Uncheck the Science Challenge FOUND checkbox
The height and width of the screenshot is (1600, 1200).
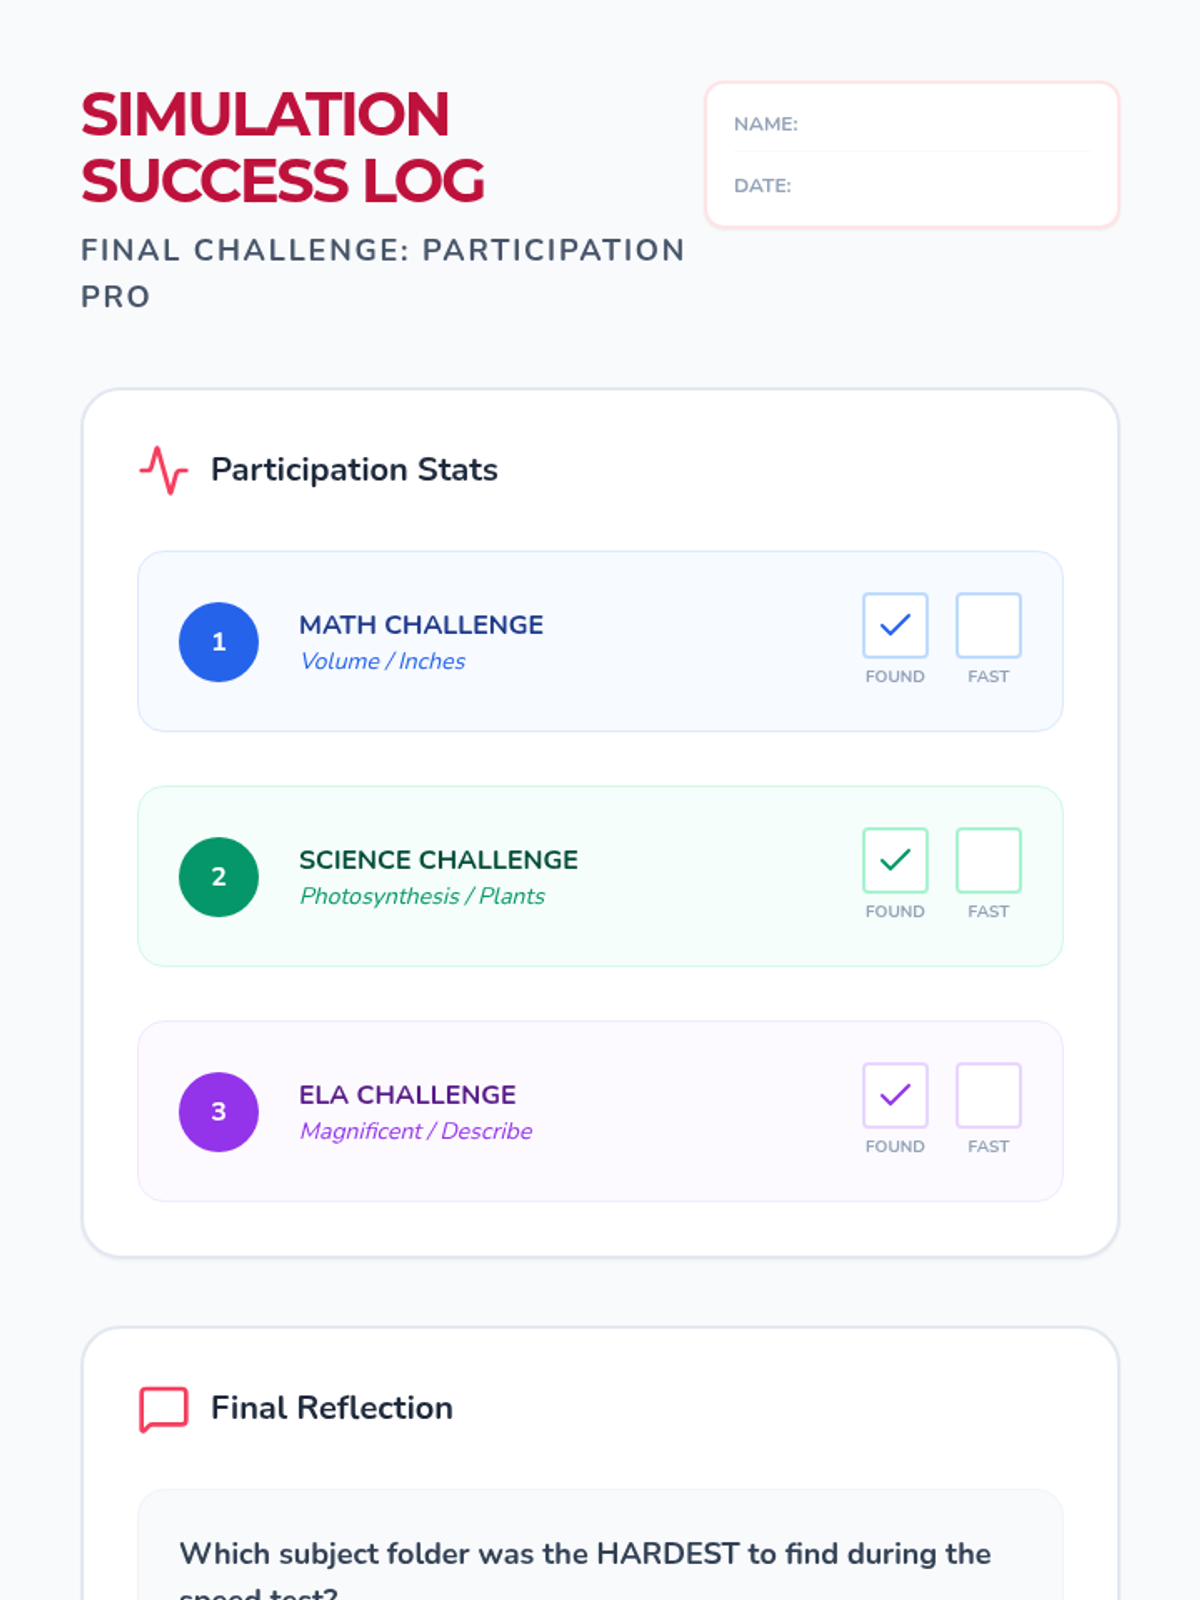pos(895,860)
